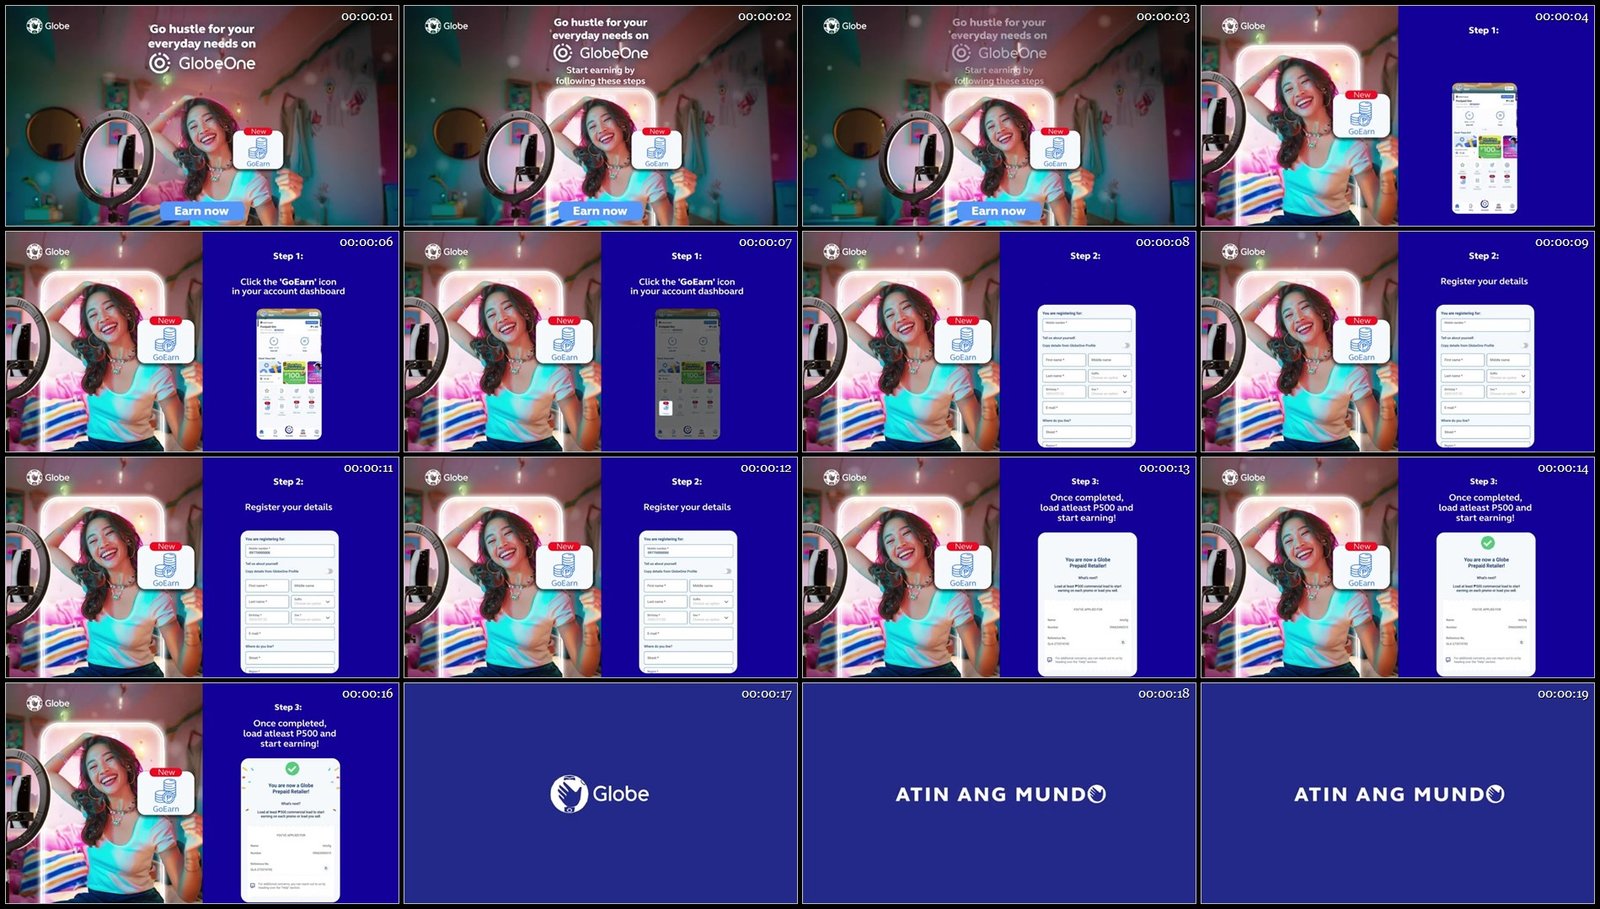Click GoEarn icon in the 00:00:14 frame

pos(1361,566)
